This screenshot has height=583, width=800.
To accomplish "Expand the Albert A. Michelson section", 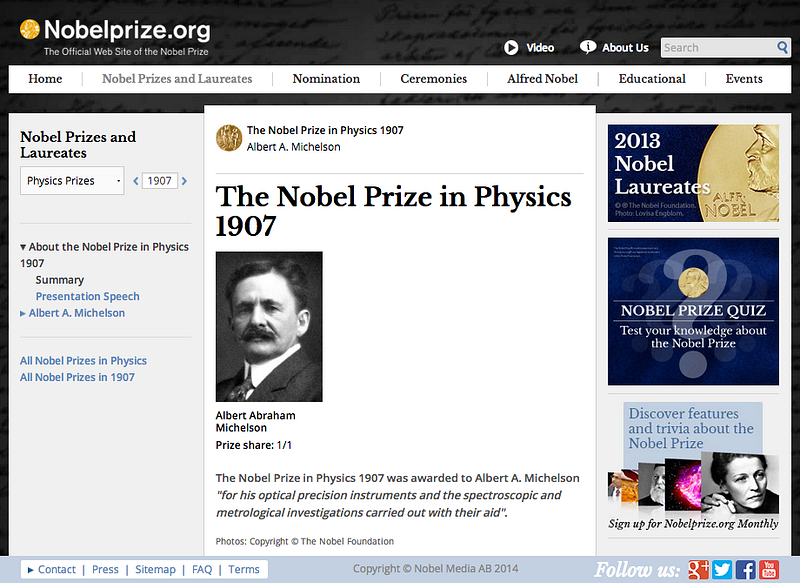I will (23, 313).
